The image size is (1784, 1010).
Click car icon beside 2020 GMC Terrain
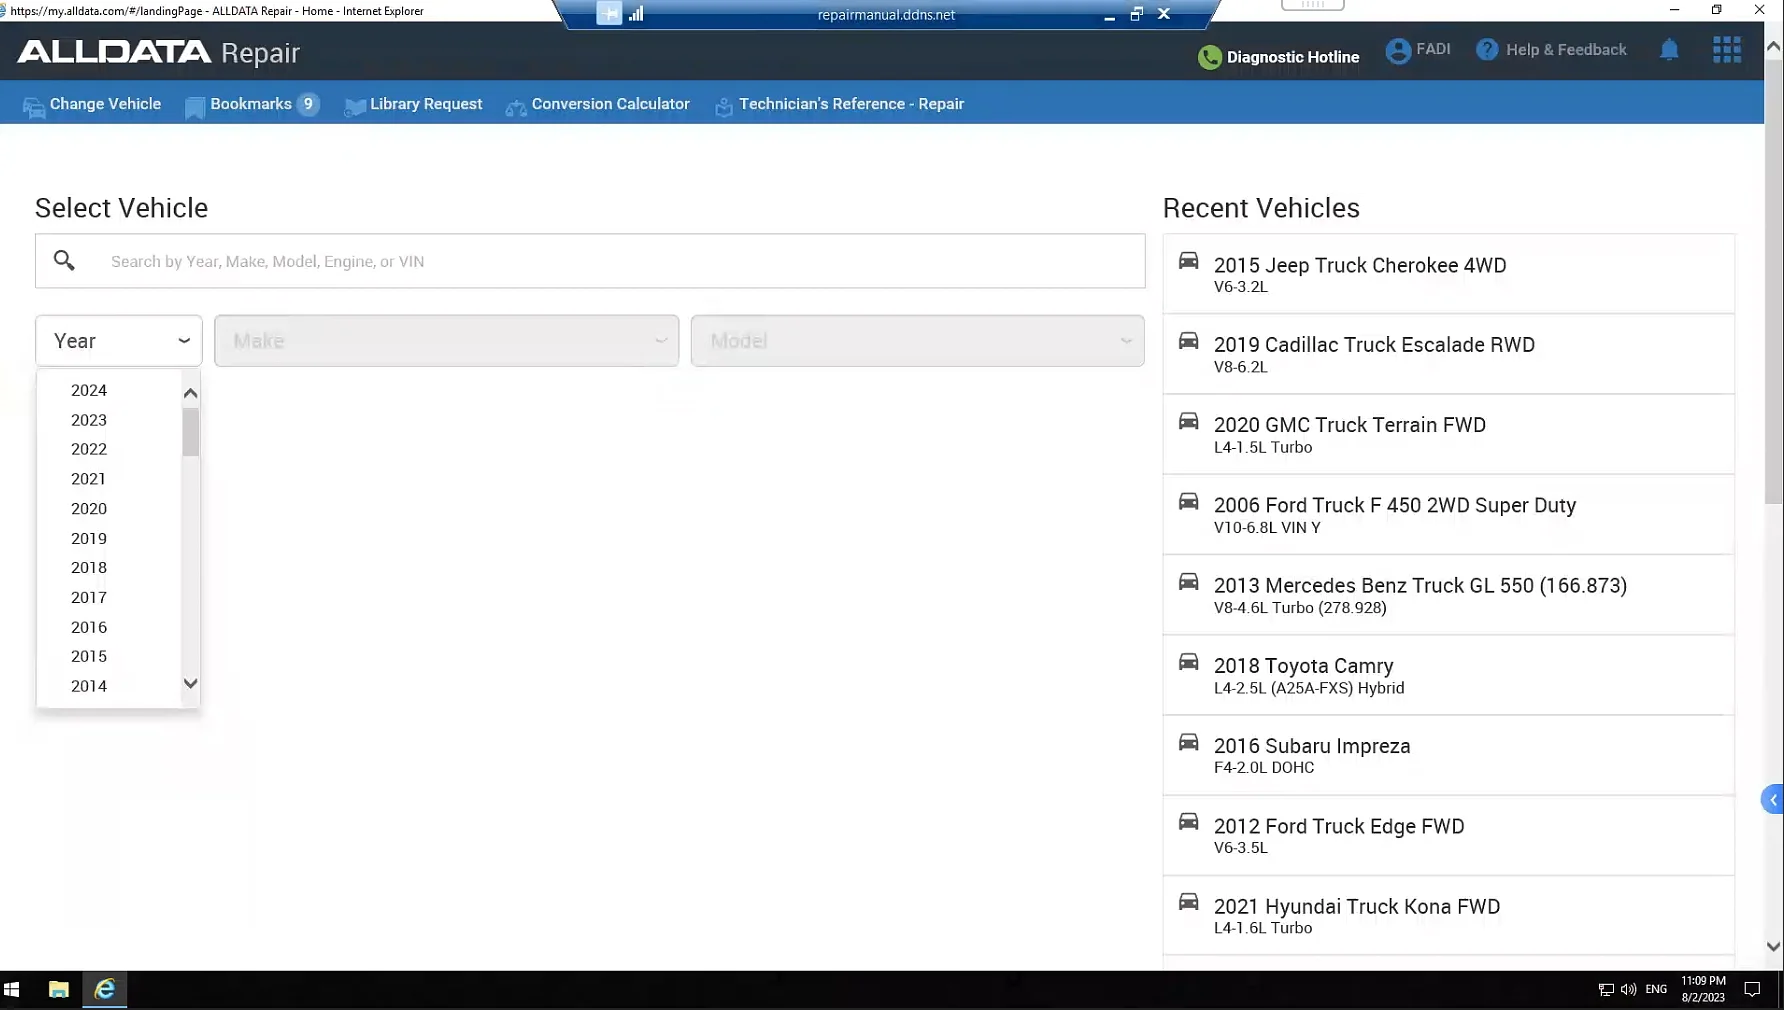(x=1188, y=421)
